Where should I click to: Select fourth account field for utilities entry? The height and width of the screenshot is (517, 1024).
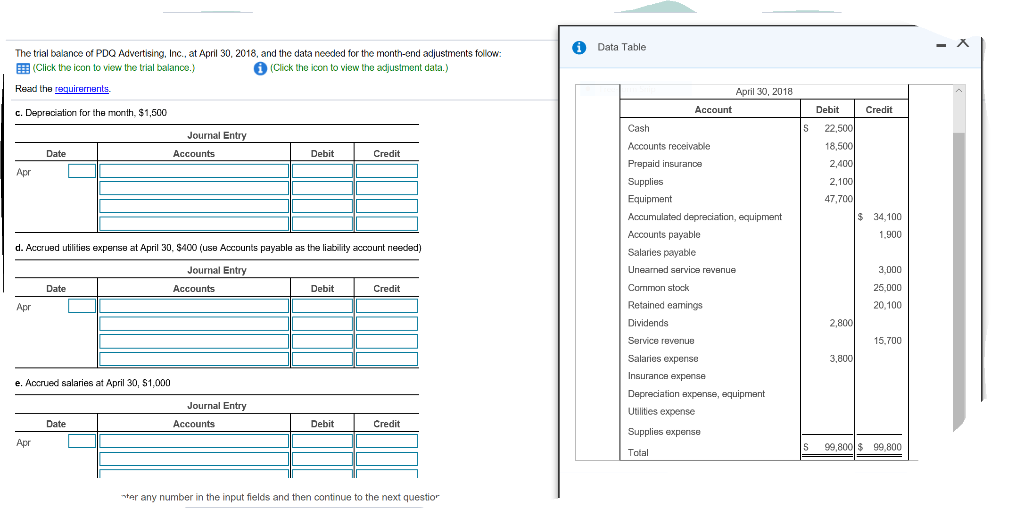(x=194, y=359)
